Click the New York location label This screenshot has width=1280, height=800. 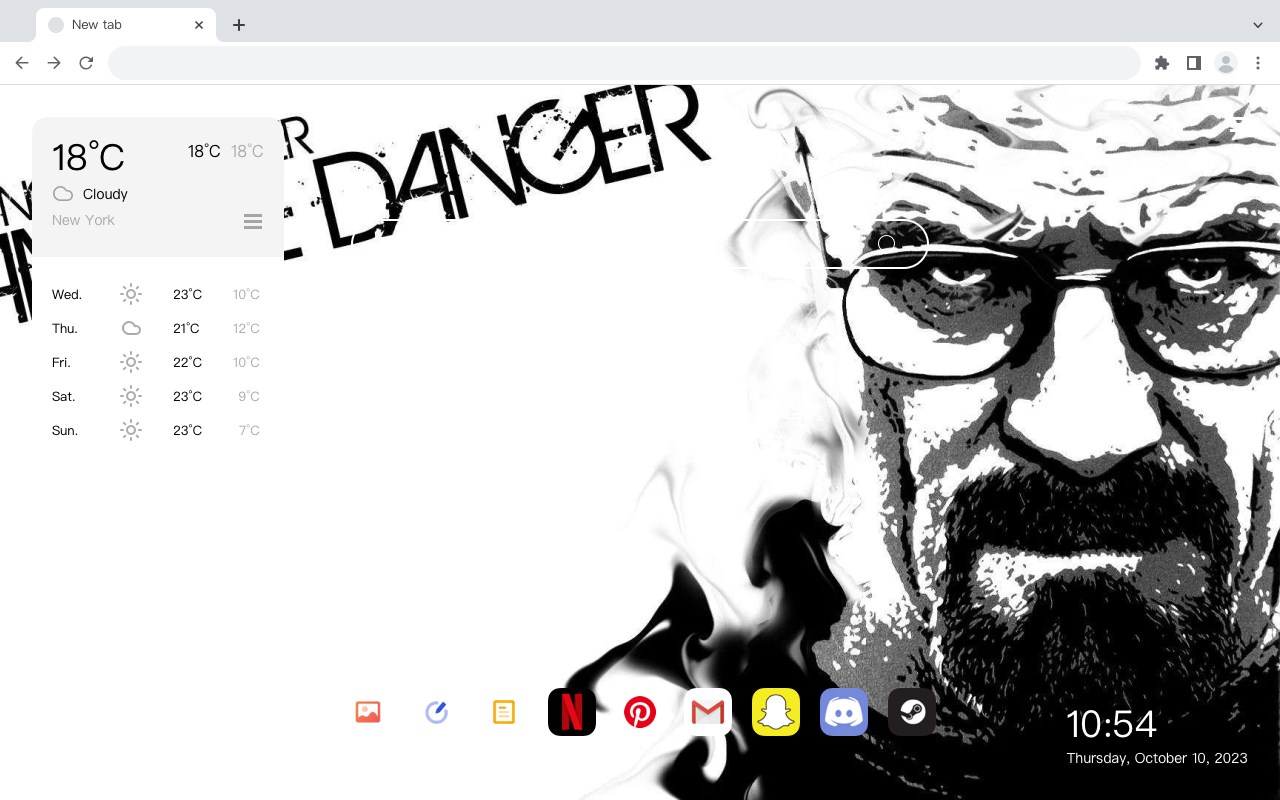pyautogui.click(x=83, y=220)
